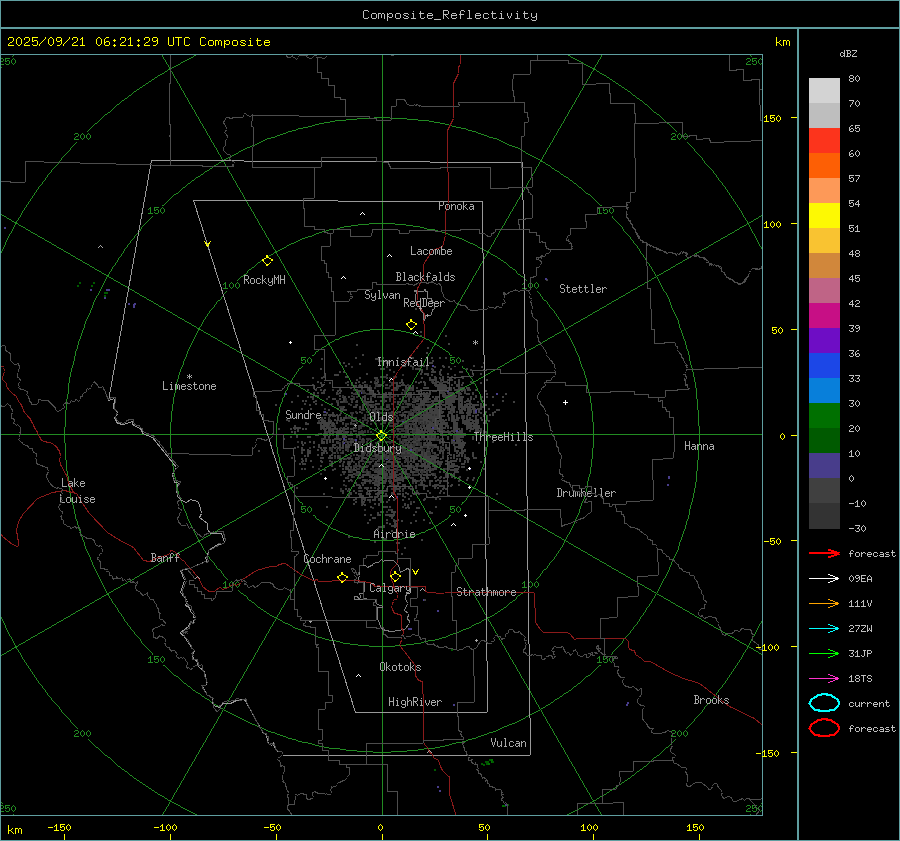Click the orange 111V arrow symbol

(x=824, y=603)
